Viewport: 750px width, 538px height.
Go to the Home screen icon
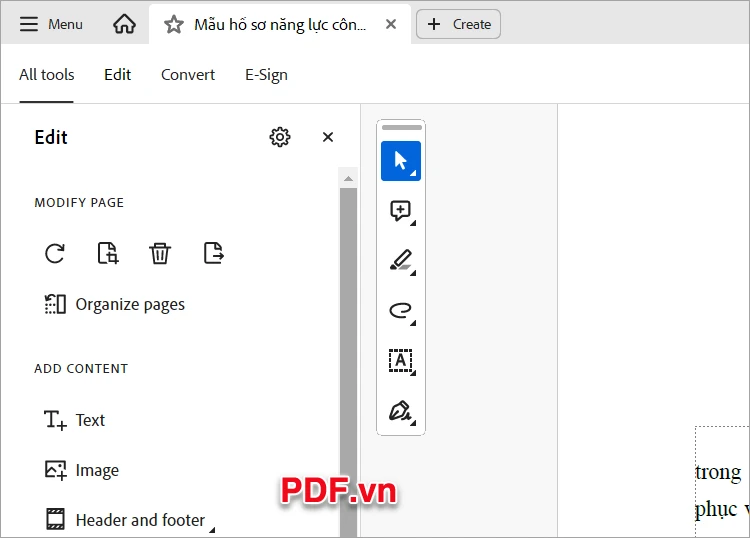[x=124, y=24]
